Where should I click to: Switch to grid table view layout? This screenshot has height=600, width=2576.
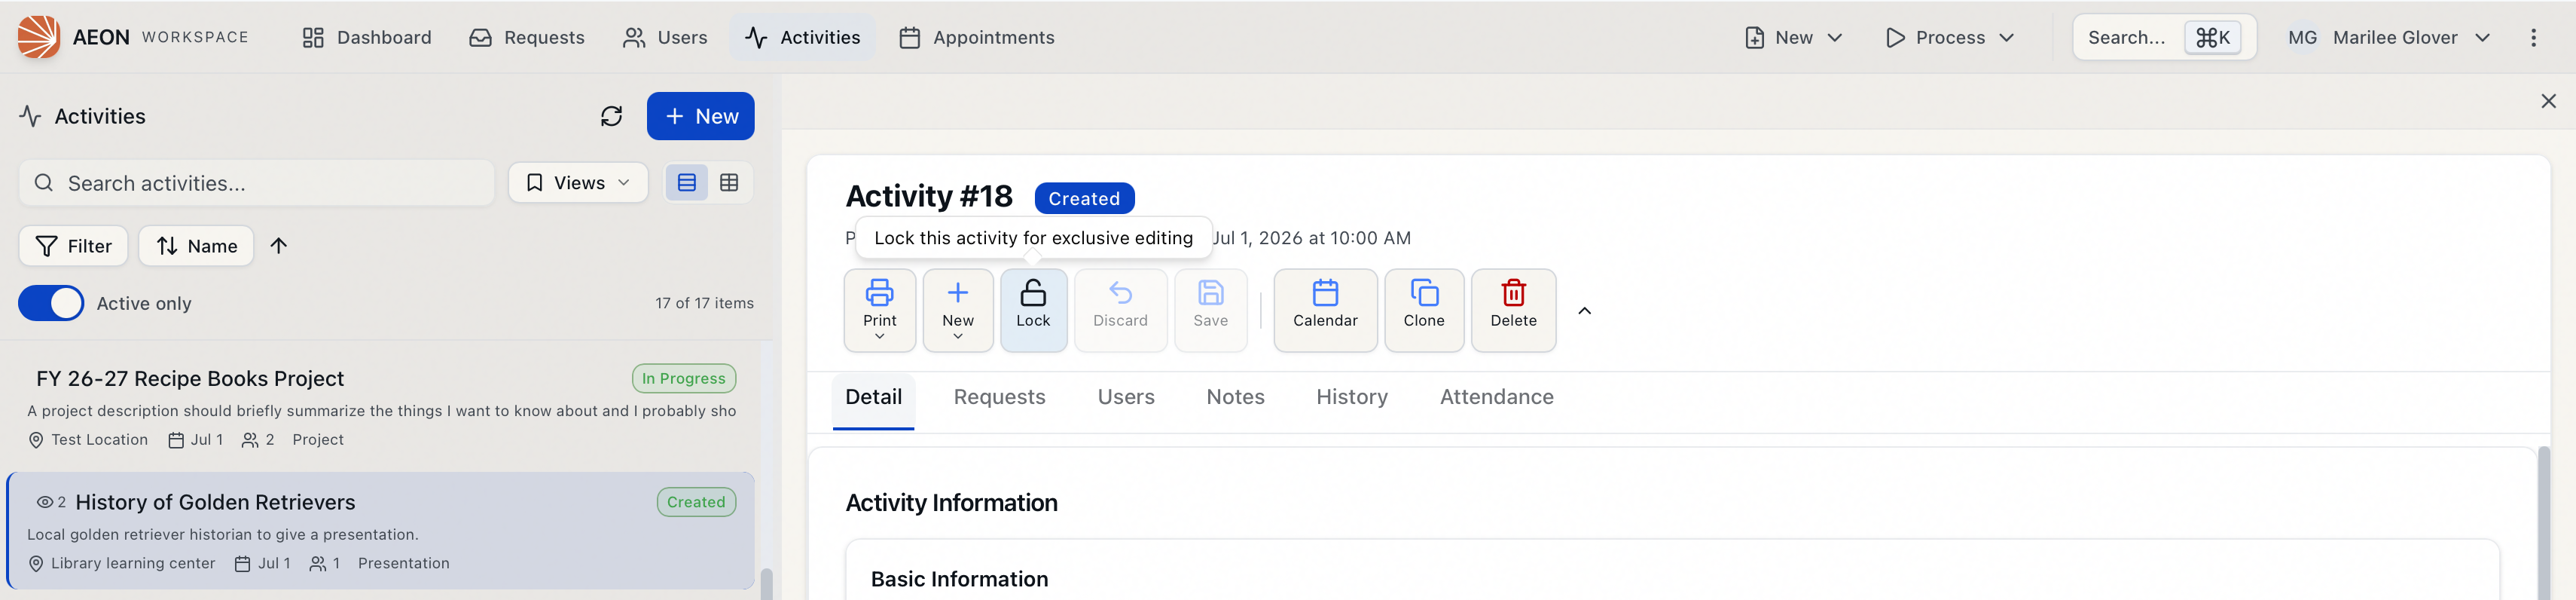click(729, 183)
